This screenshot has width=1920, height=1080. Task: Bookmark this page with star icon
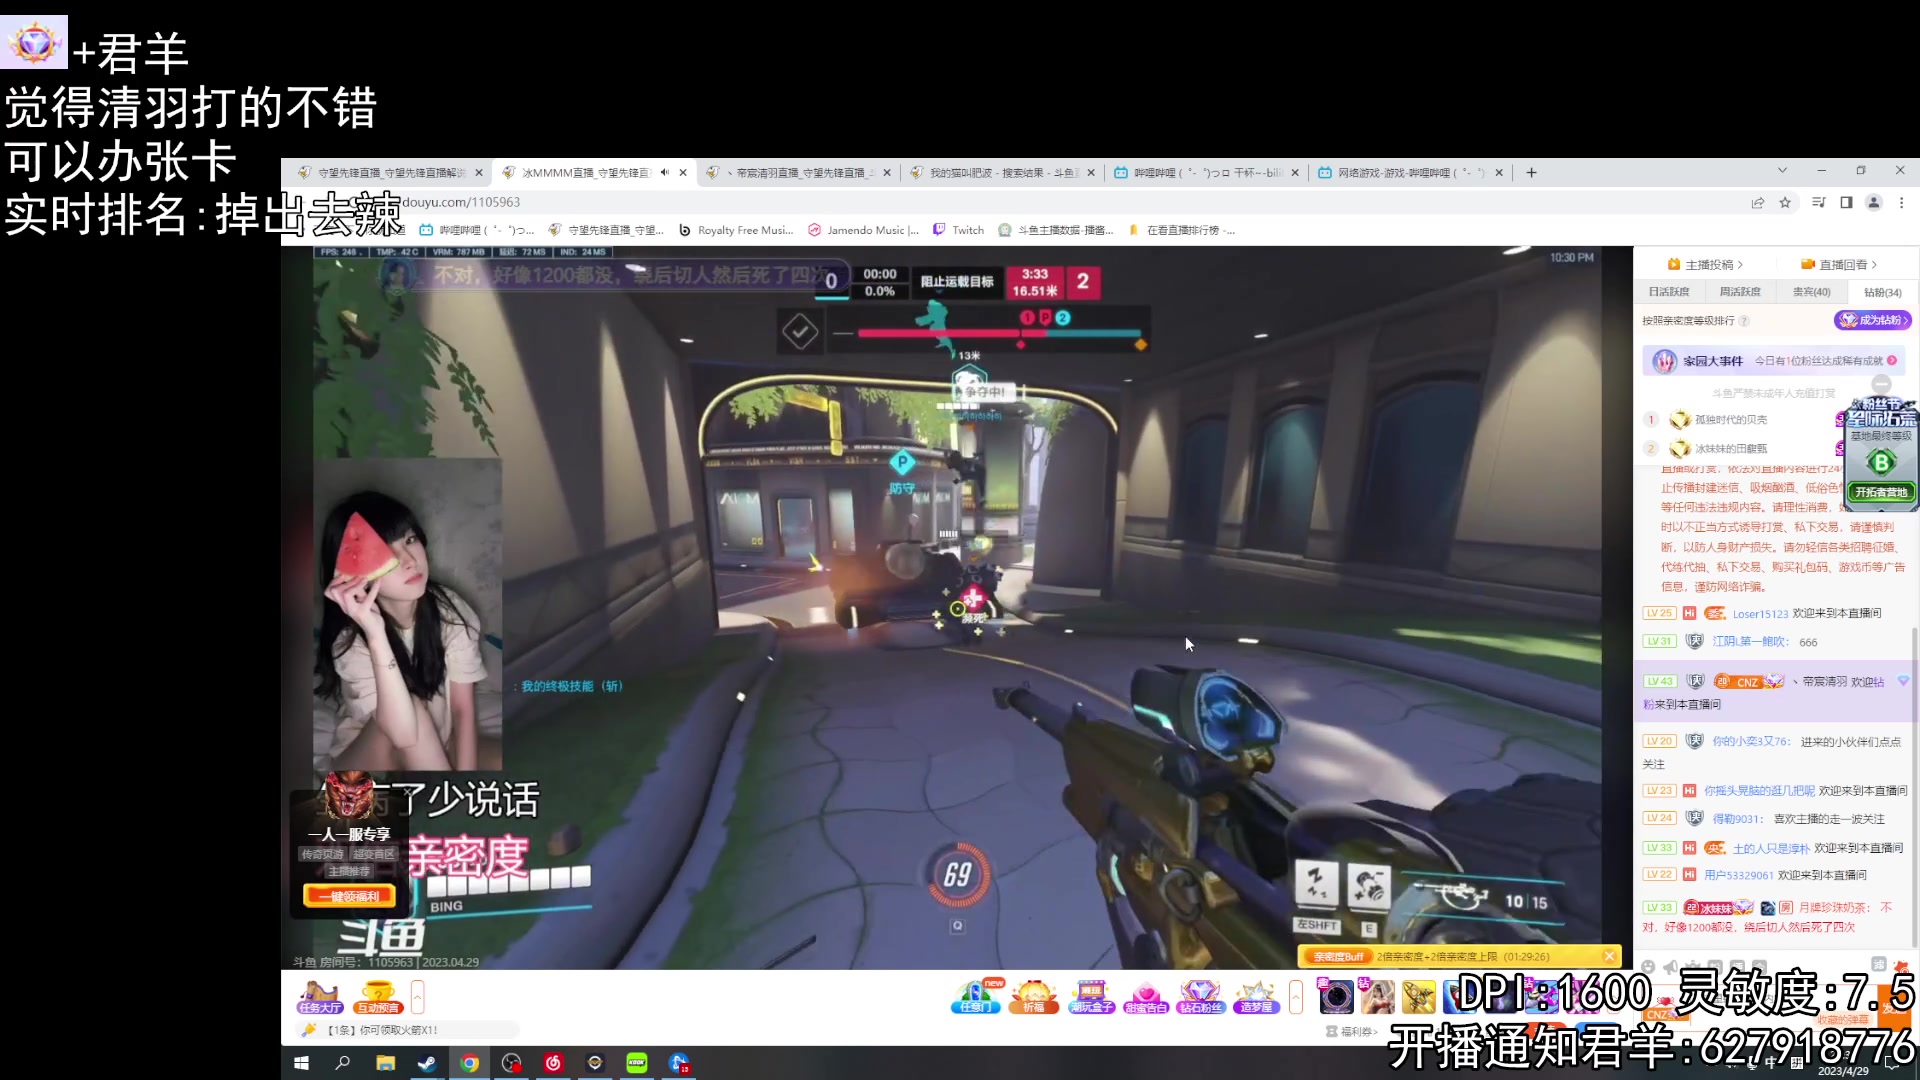pyautogui.click(x=1785, y=203)
